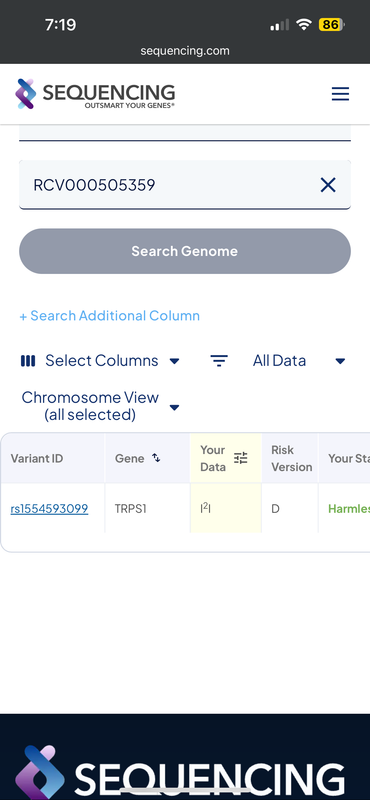Viewport: 370px width, 800px height.
Task: Click the filter lines icon
Action: [x=219, y=361]
